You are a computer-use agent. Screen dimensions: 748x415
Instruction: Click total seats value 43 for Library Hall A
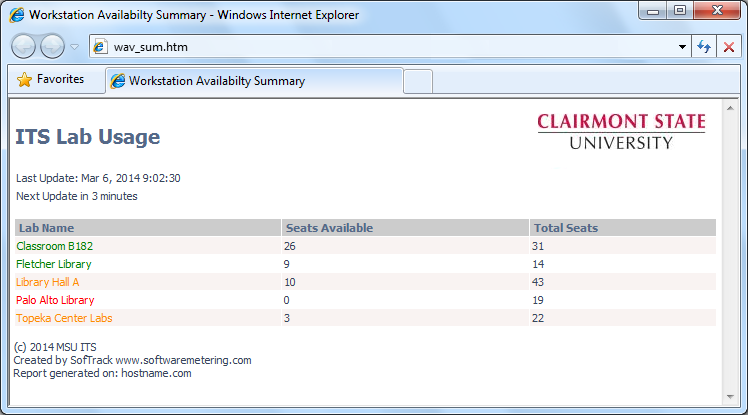(538, 282)
